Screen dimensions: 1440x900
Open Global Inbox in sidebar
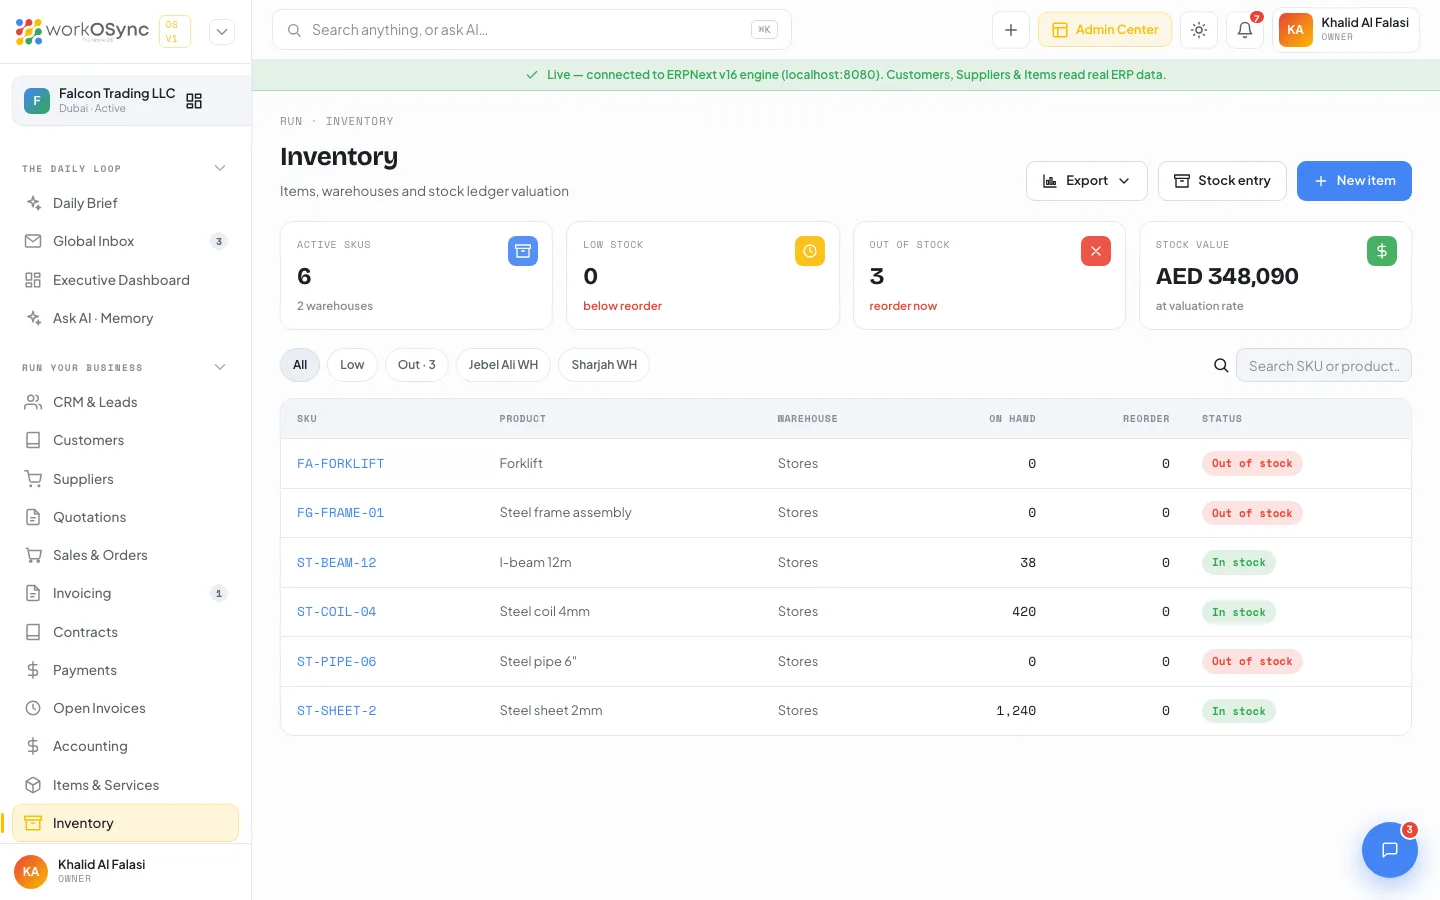pos(125,241)
